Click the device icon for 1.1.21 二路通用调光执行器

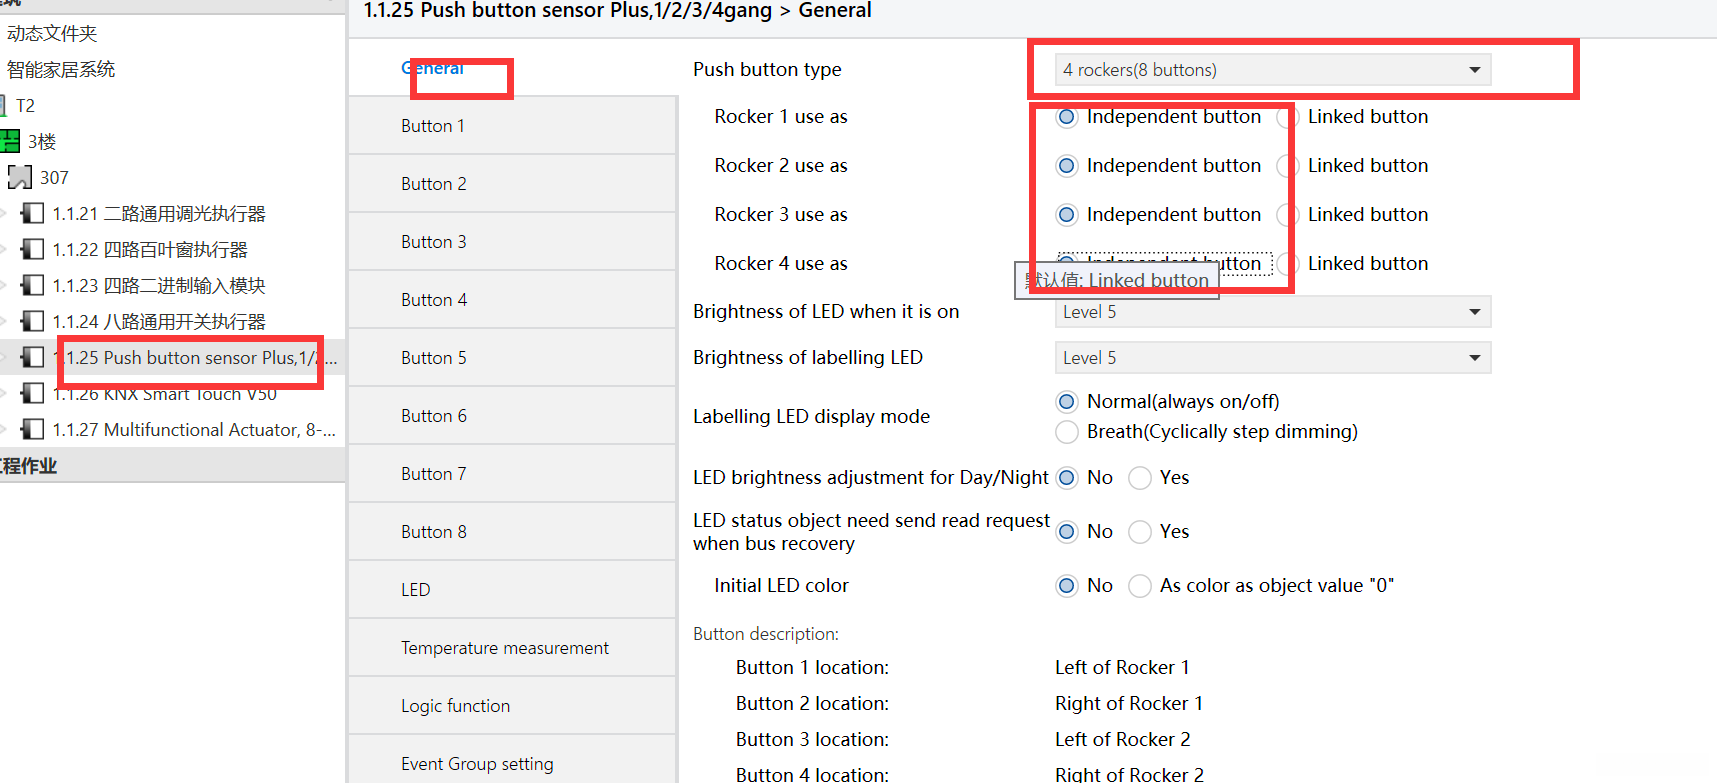coord(33,213)
